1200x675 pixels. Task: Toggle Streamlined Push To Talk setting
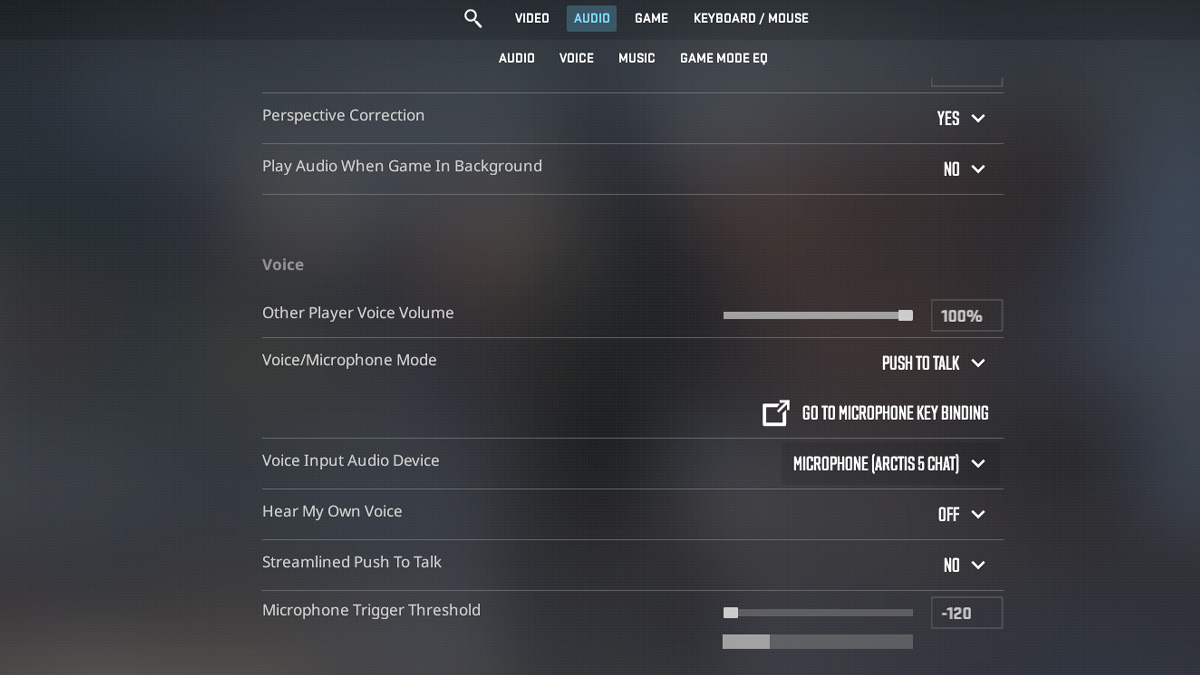(x=964, y=565)
